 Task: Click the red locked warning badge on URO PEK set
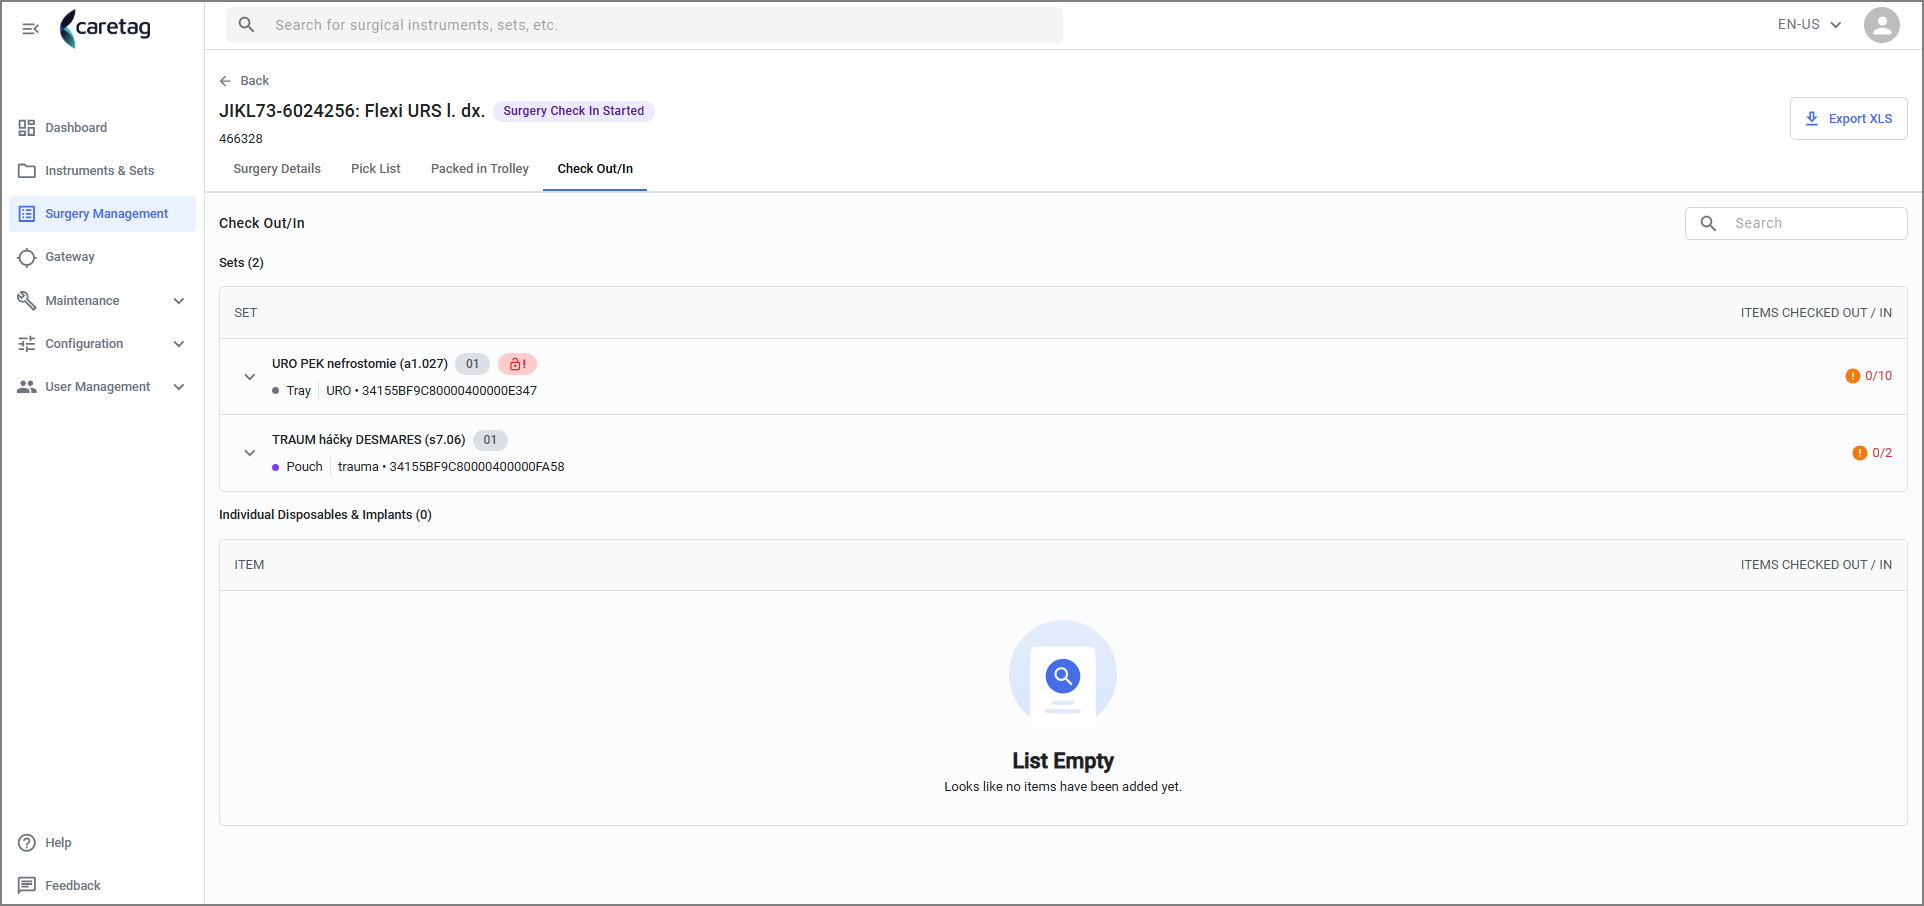pos(517,364)
